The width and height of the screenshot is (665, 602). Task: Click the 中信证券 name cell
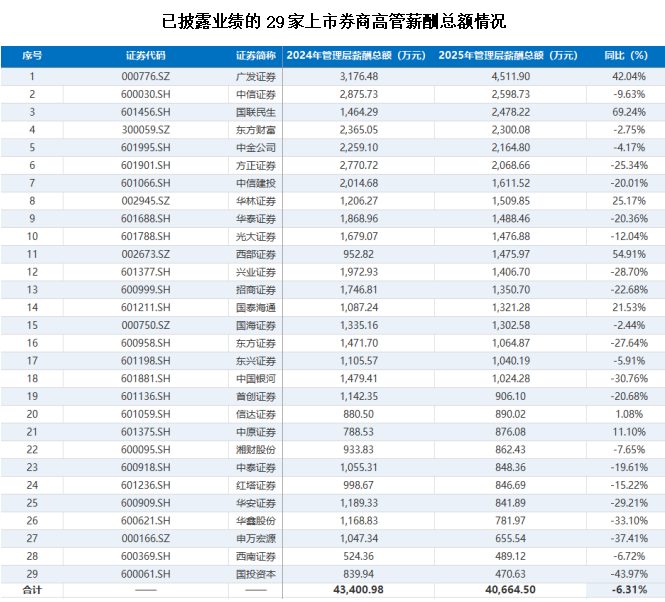click(x=256, y=95)
